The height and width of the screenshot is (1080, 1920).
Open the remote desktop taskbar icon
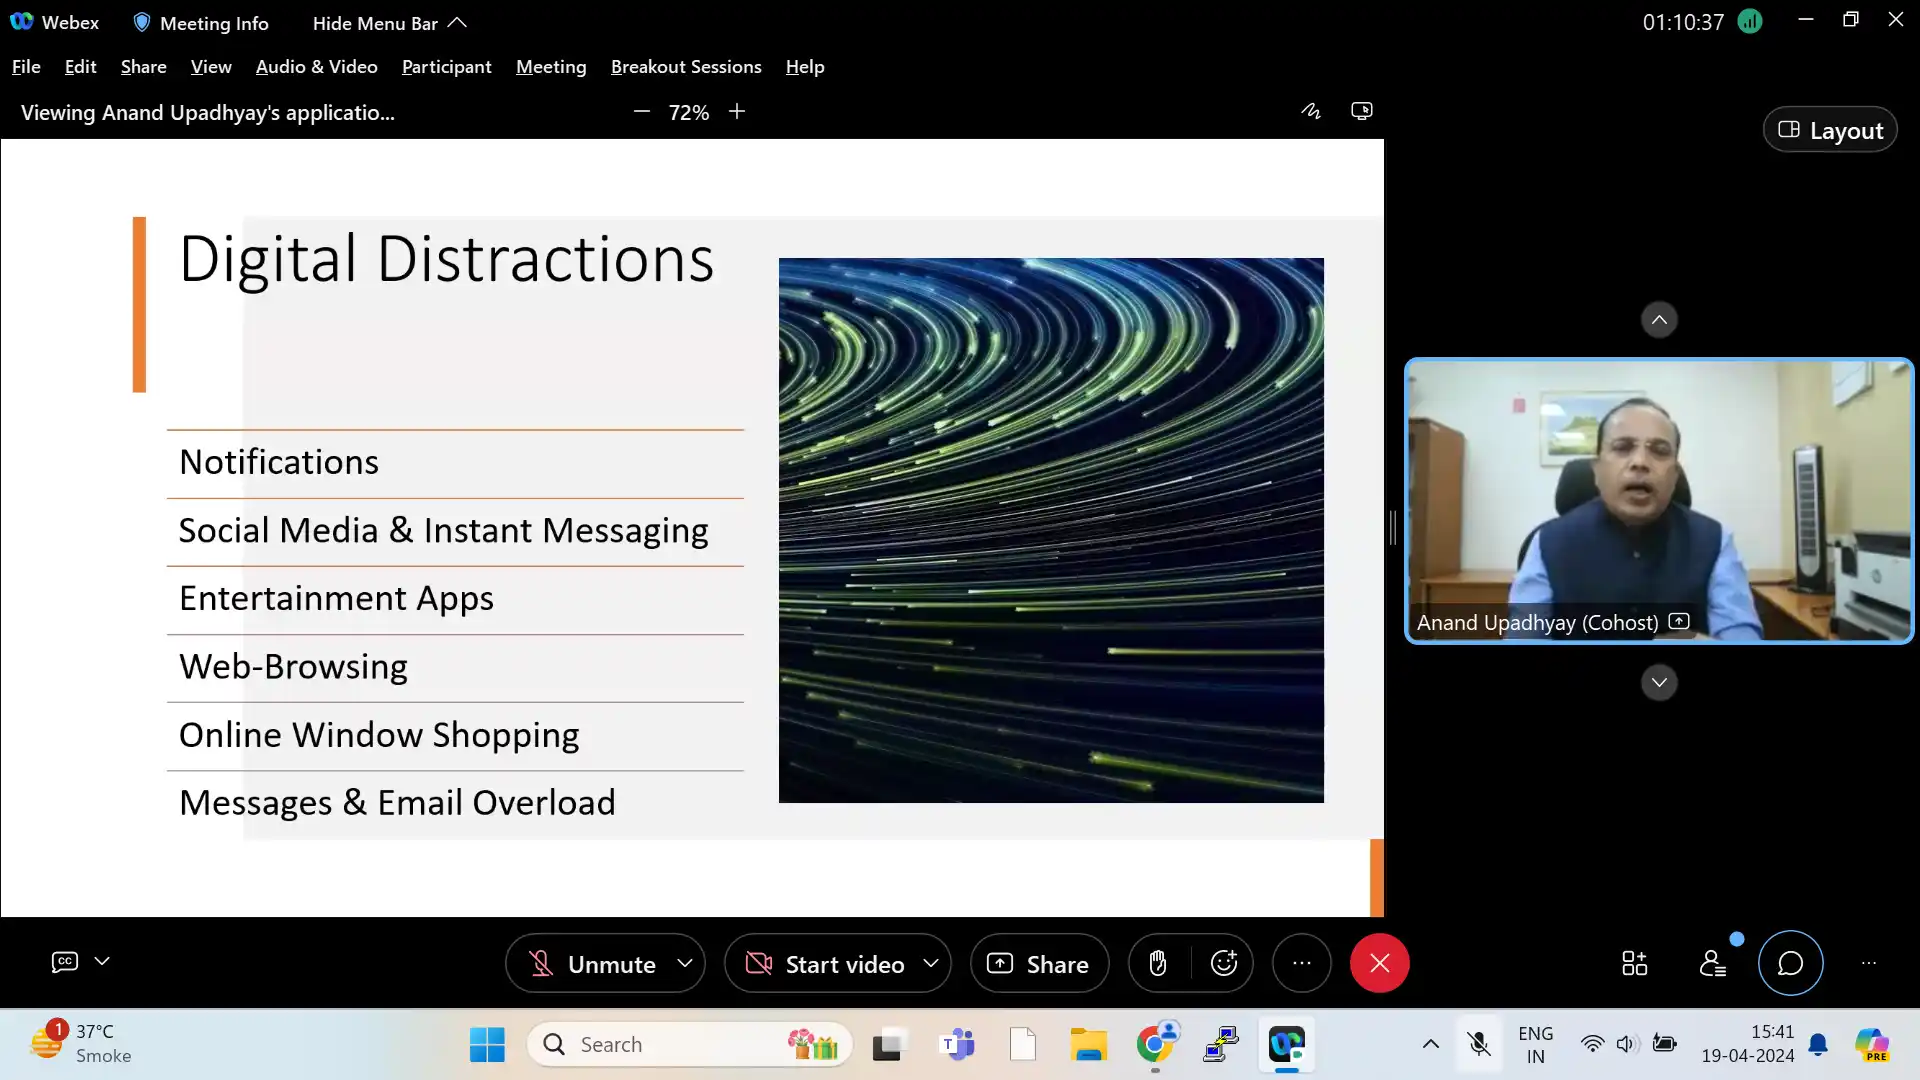pos(1221,1045)
